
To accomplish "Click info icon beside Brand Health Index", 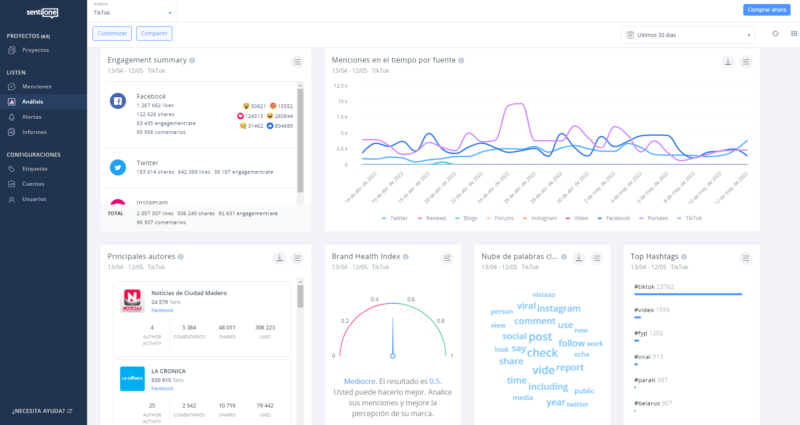I will (x=406, y=257).
